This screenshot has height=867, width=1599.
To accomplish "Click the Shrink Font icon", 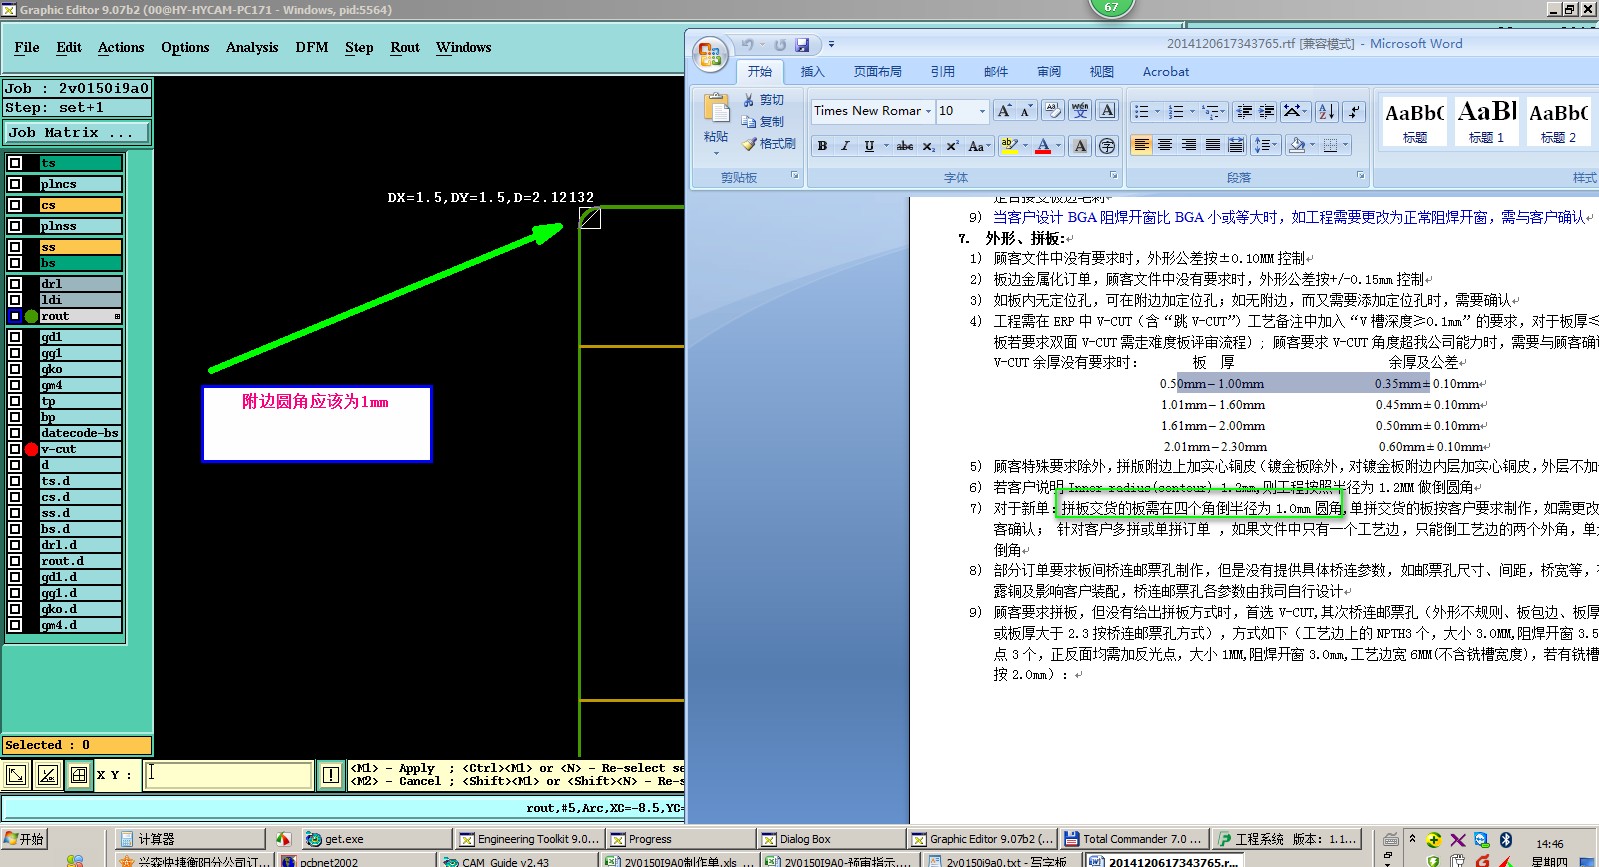I will tap(1026, 111).
